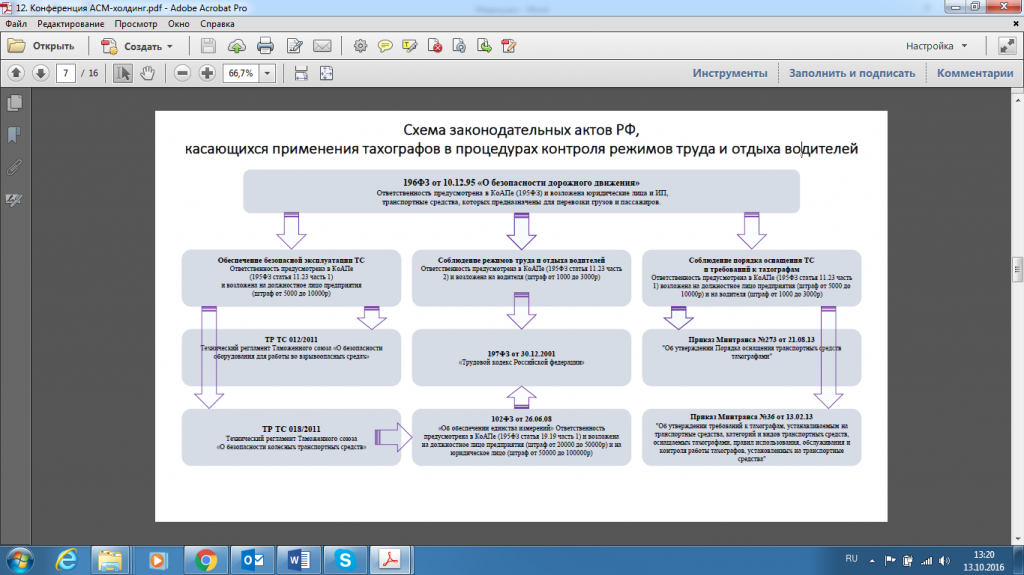Add a sticky note comment
Screen dimensions: 1024x575
(x=385, y=46)
